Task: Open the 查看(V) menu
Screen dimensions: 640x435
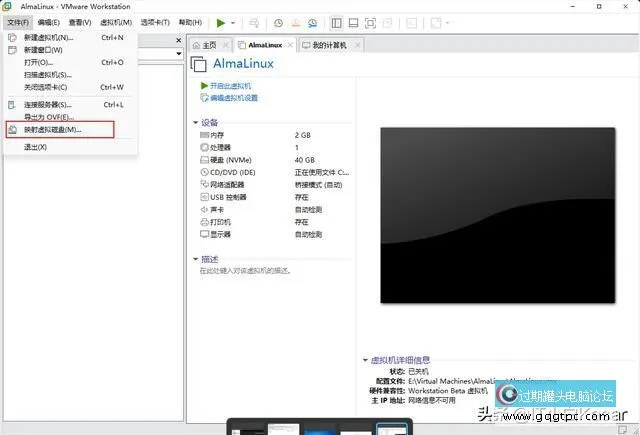Action: [80, 22]
